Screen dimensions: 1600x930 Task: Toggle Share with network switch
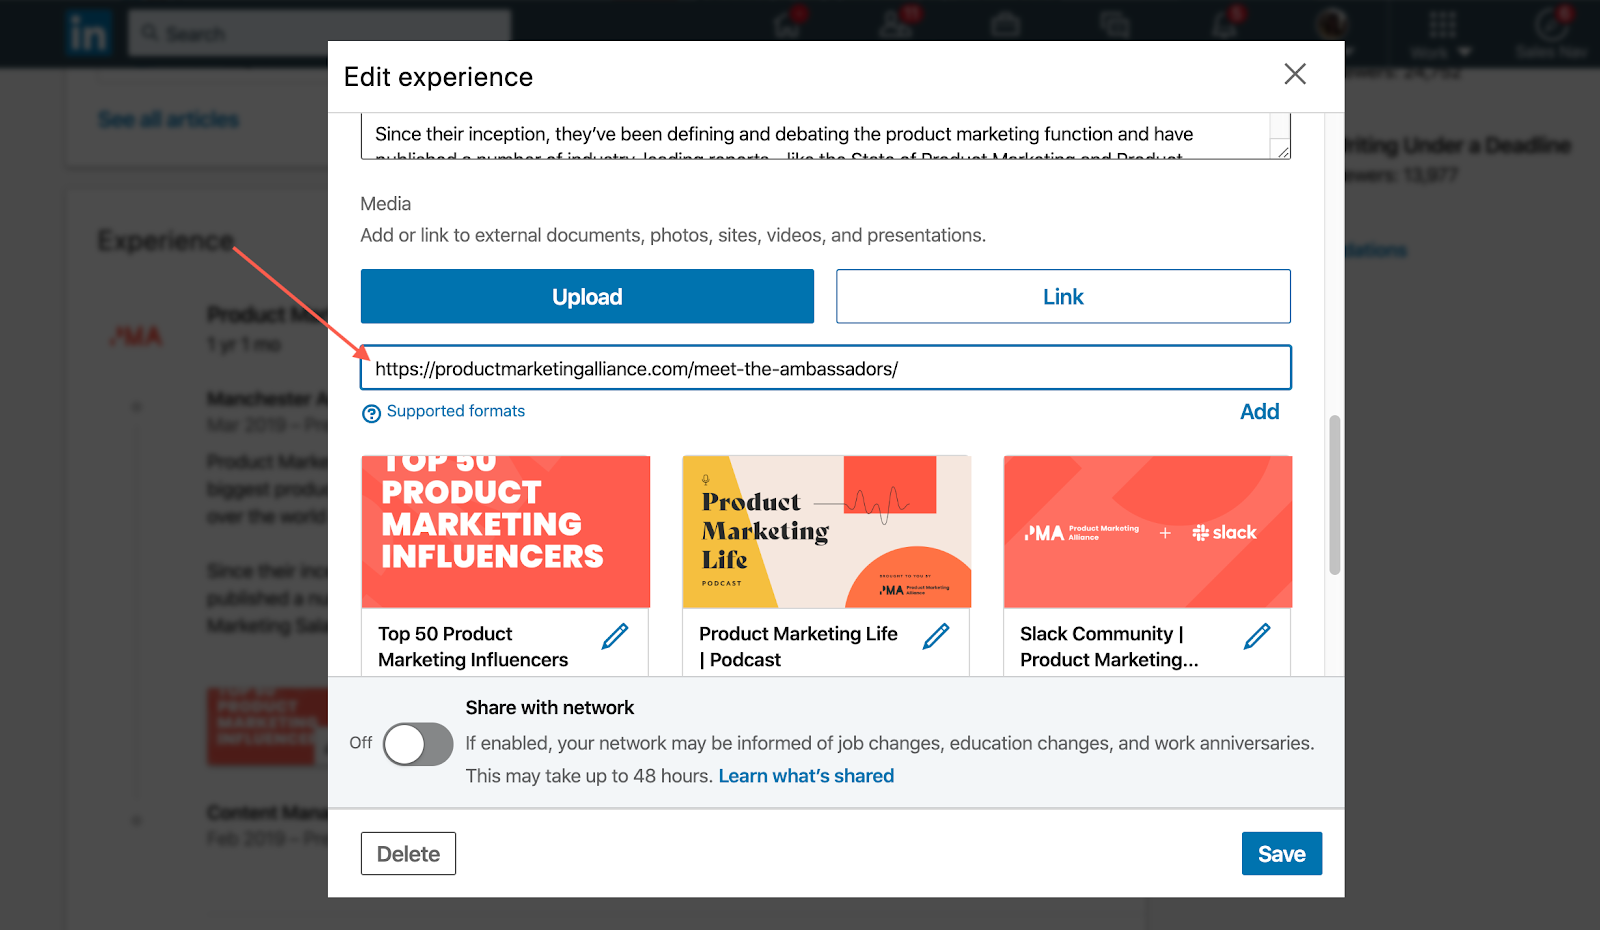click(x=418, y=744)
